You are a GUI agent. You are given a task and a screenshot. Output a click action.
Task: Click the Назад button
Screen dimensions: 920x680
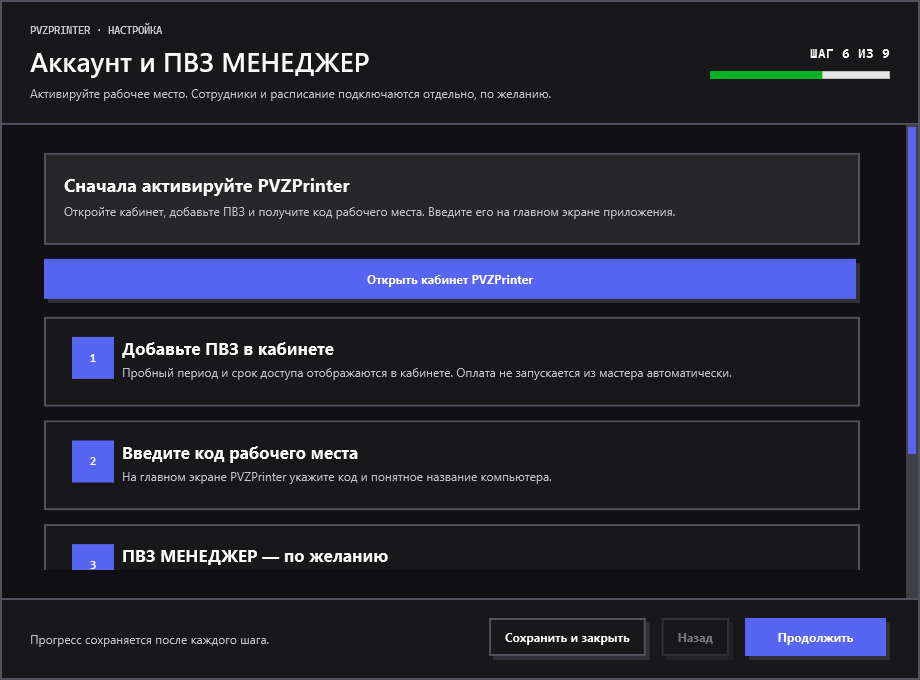pos(695,637)
